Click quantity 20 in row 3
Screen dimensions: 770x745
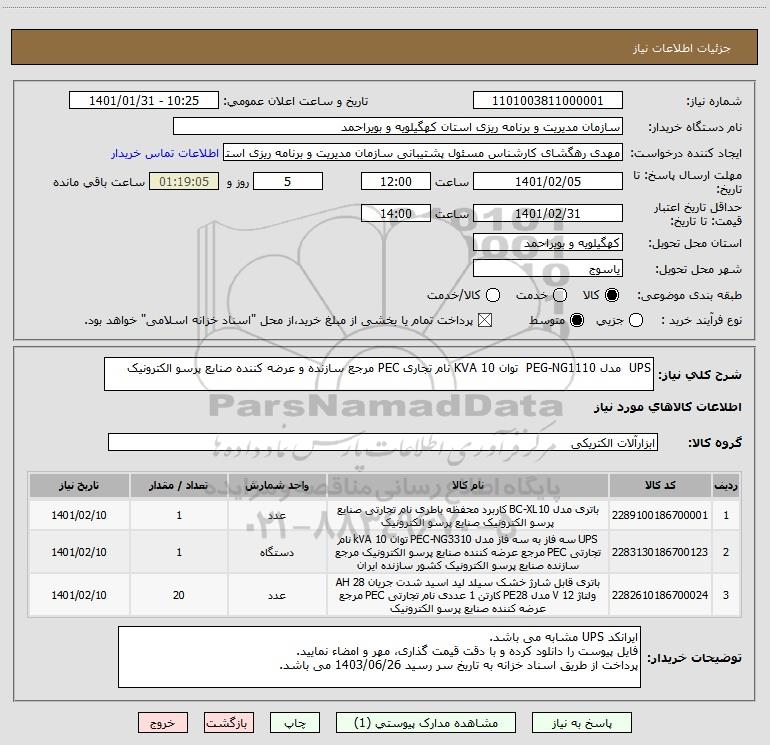point(179,595)
